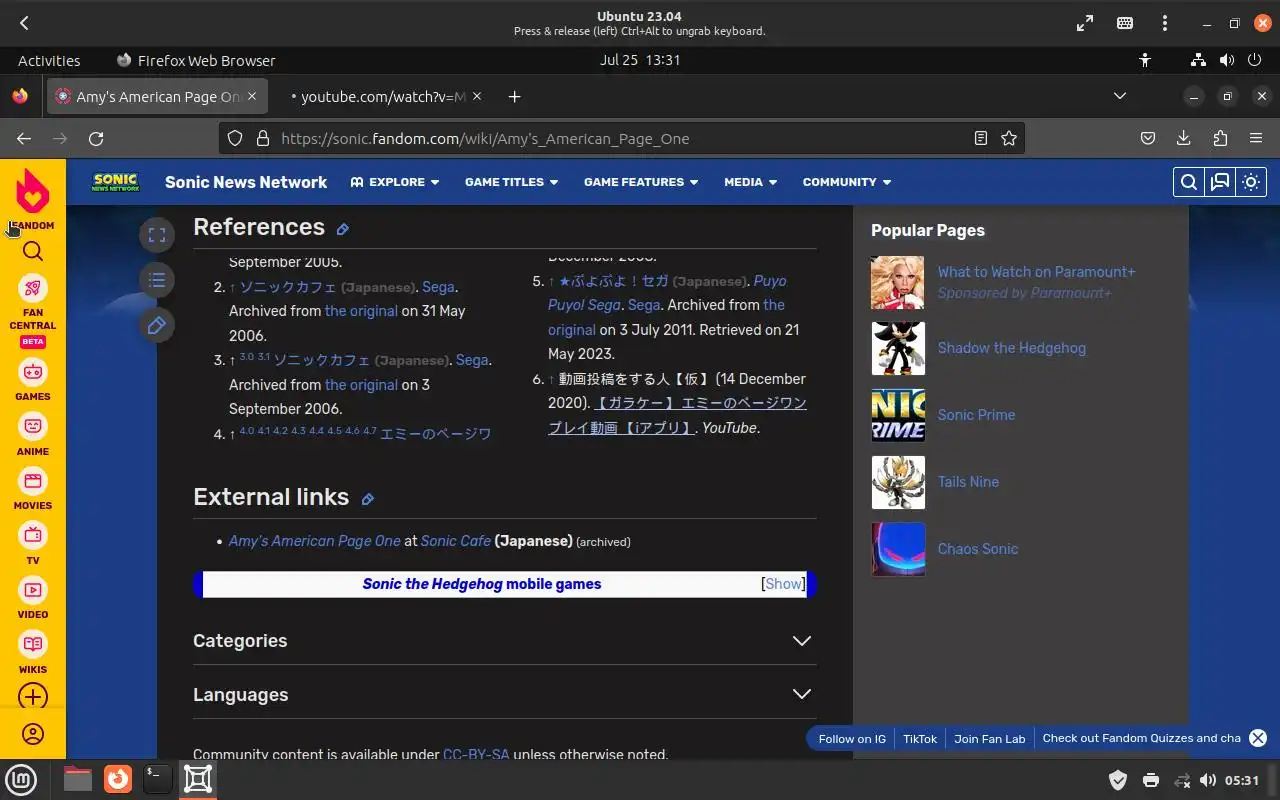Screen dimensions: 1280x800
Task: Edit the References section pencil icon
Action: [342, 229]
